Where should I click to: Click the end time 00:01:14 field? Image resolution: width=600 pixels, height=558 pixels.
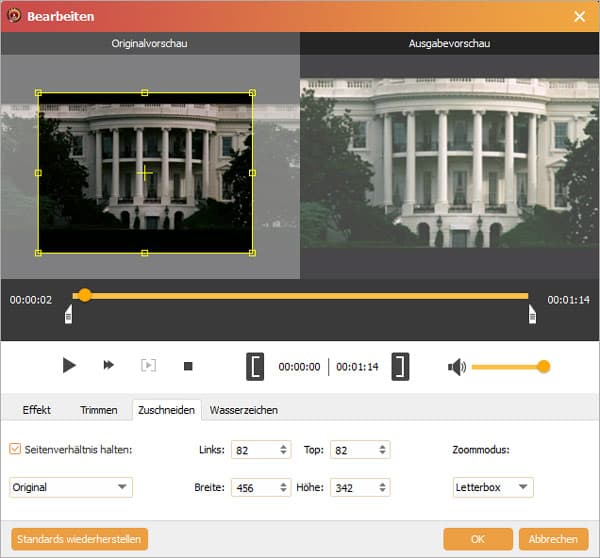[x=357, y=367]
